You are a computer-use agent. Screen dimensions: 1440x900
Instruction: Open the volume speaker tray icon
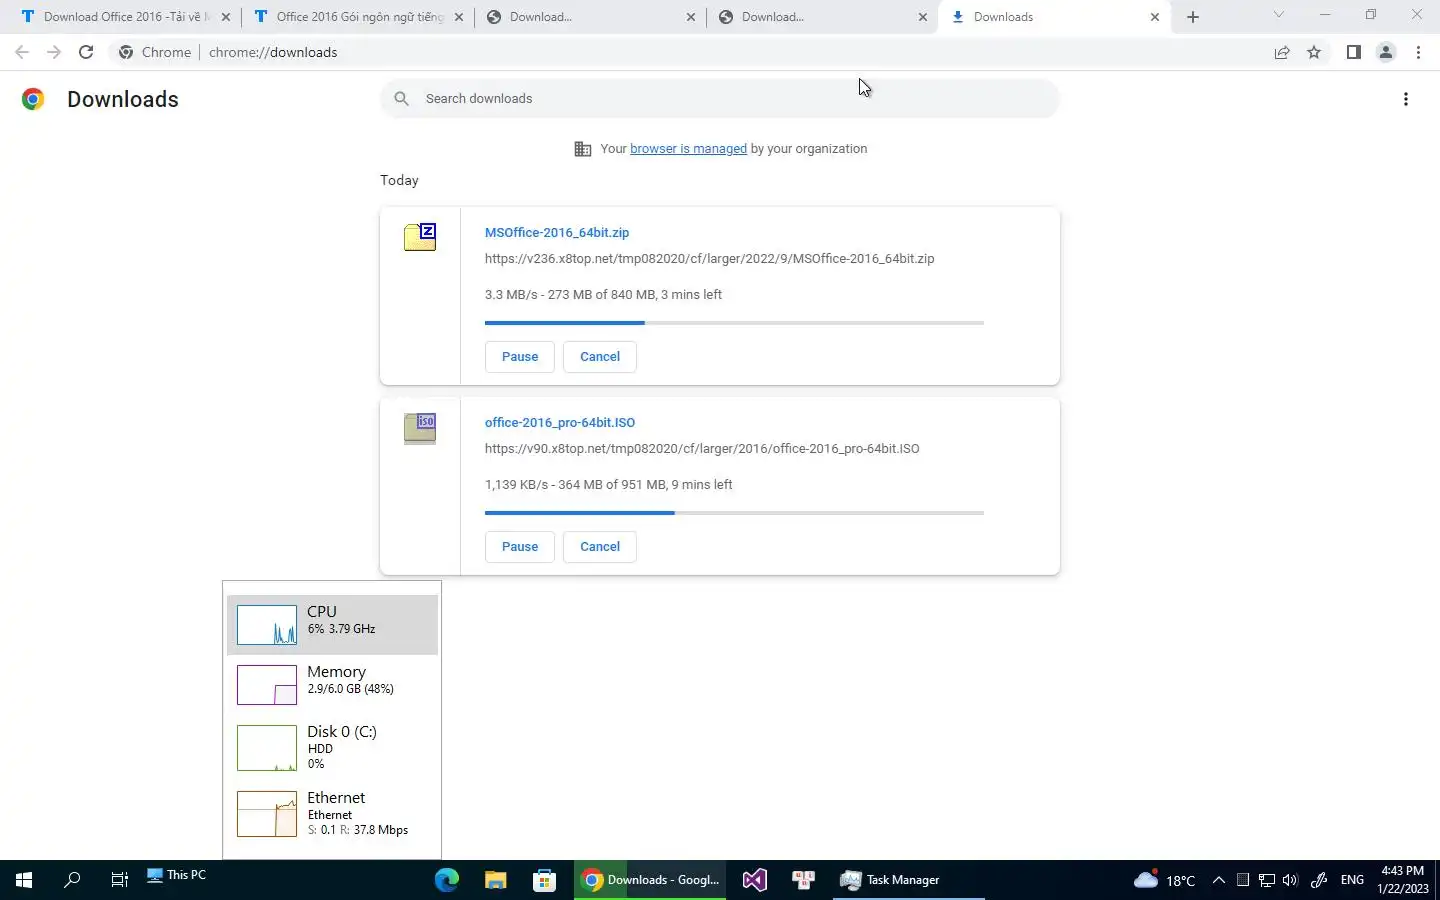[1290, 880]
